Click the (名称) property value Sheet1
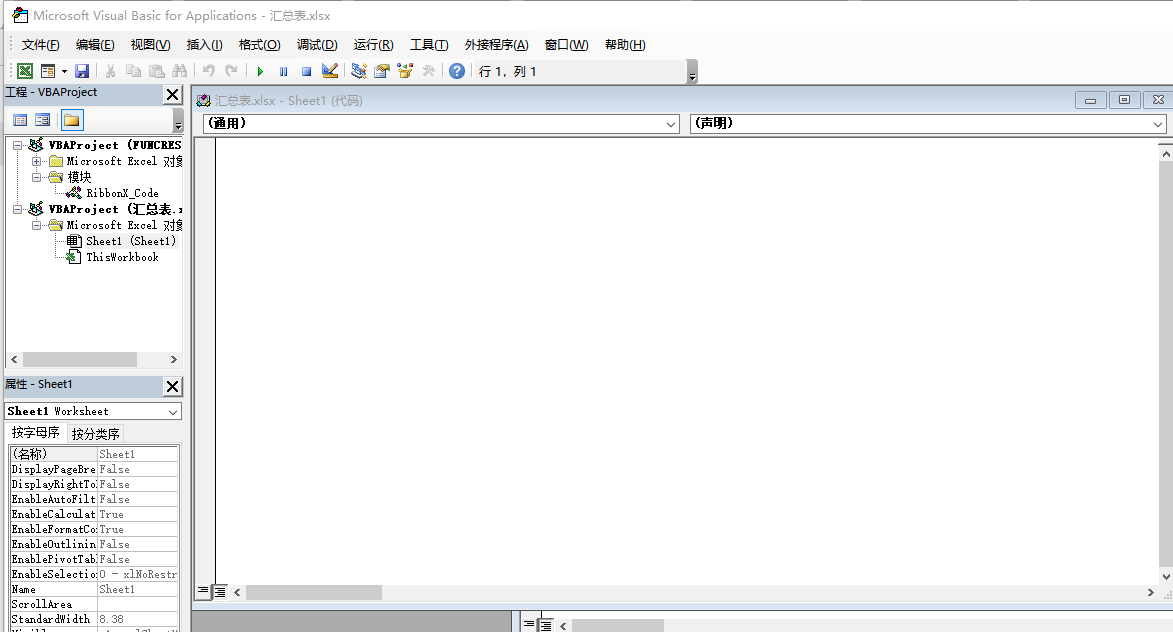 click(x=138, y=454)
